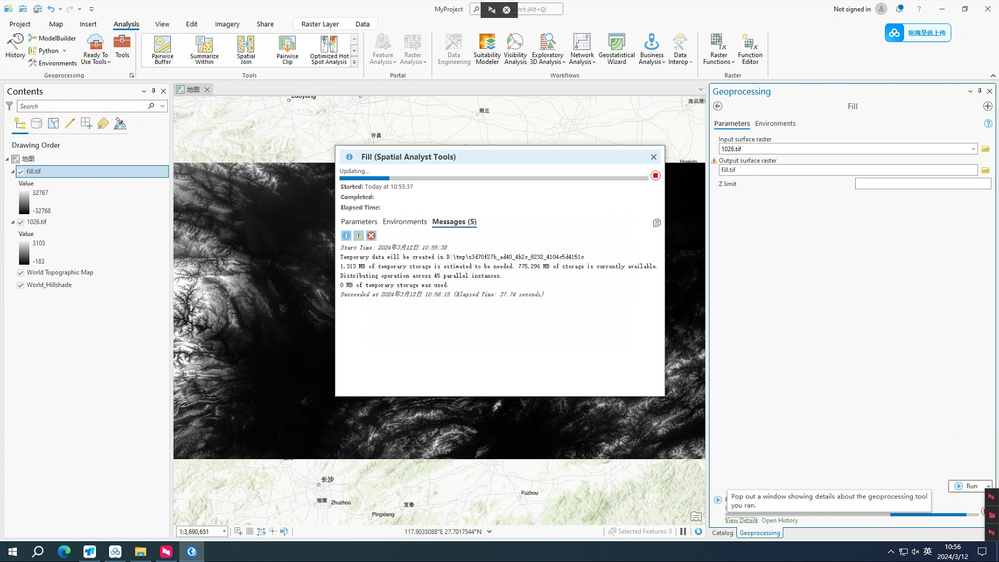Open Environments tab in Geoprocessing pane
999x562 pixels.
(775, 123)
